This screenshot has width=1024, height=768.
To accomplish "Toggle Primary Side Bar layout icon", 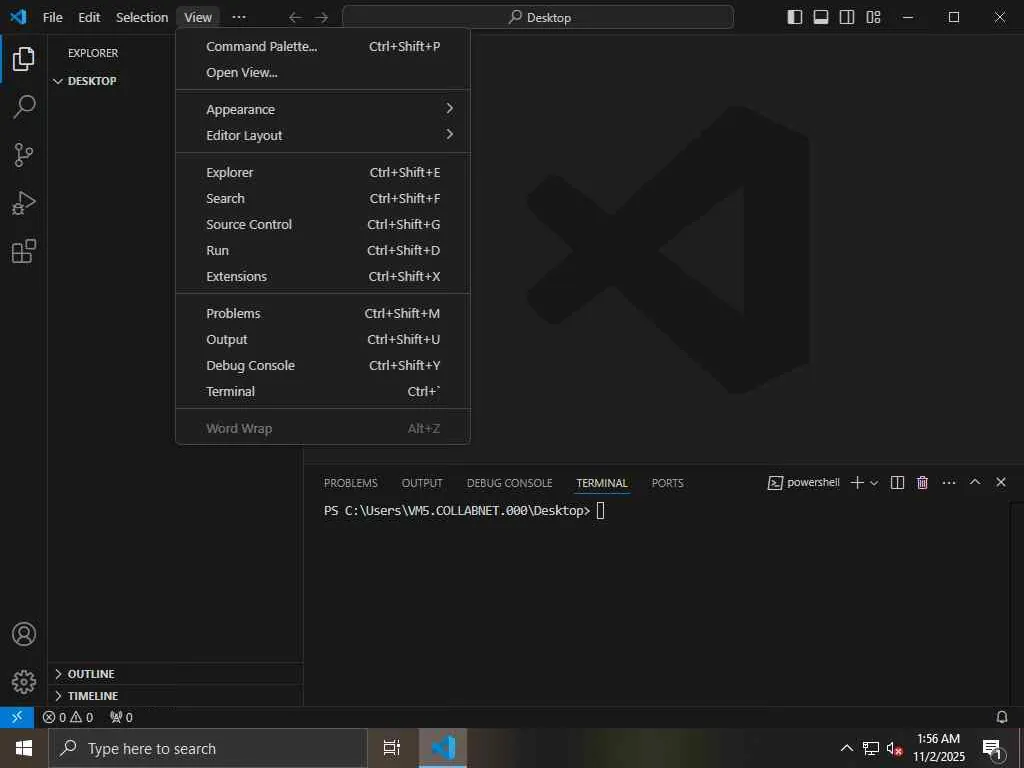I will [795, 17].
